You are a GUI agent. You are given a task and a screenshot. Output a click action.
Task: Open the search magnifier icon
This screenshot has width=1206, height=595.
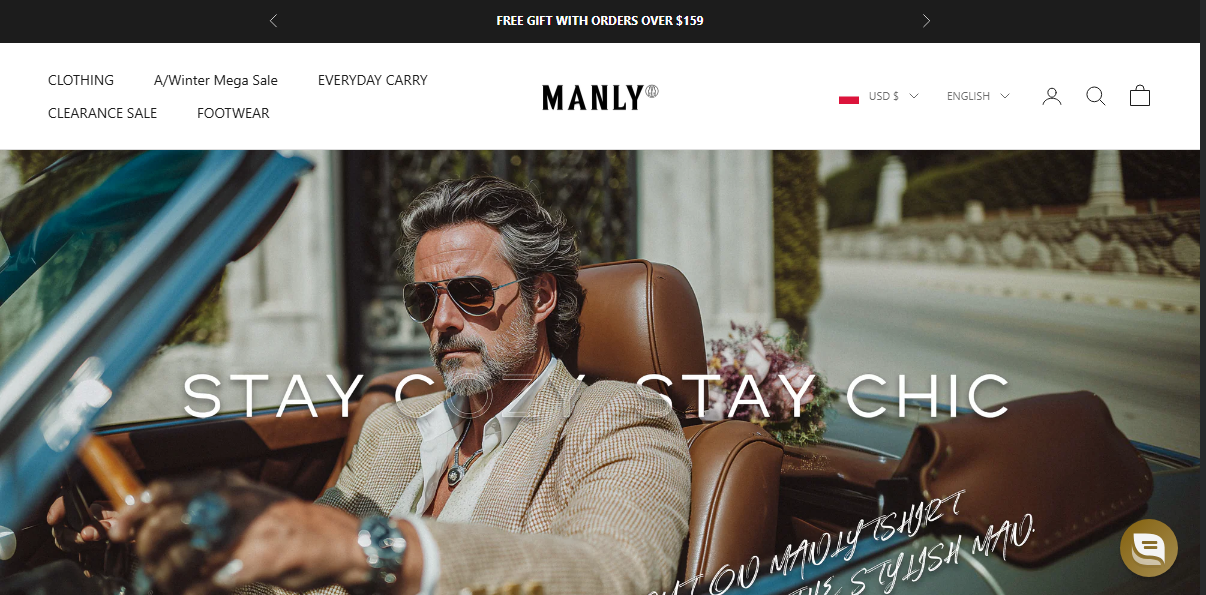[1095, 96]
